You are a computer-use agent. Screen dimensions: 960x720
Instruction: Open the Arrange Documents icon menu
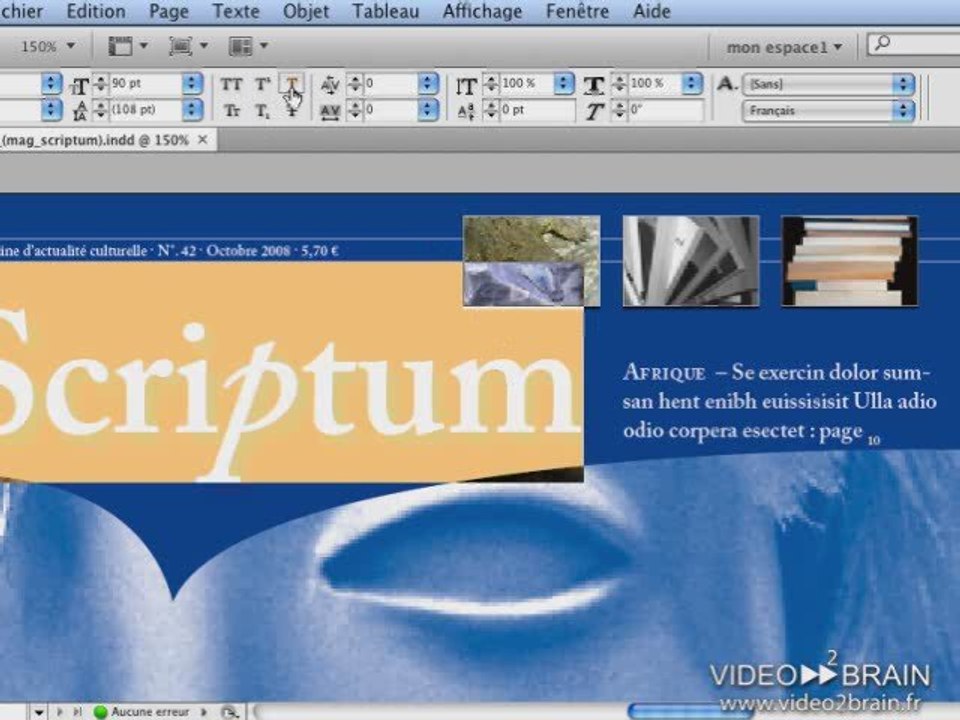point(248,46)
